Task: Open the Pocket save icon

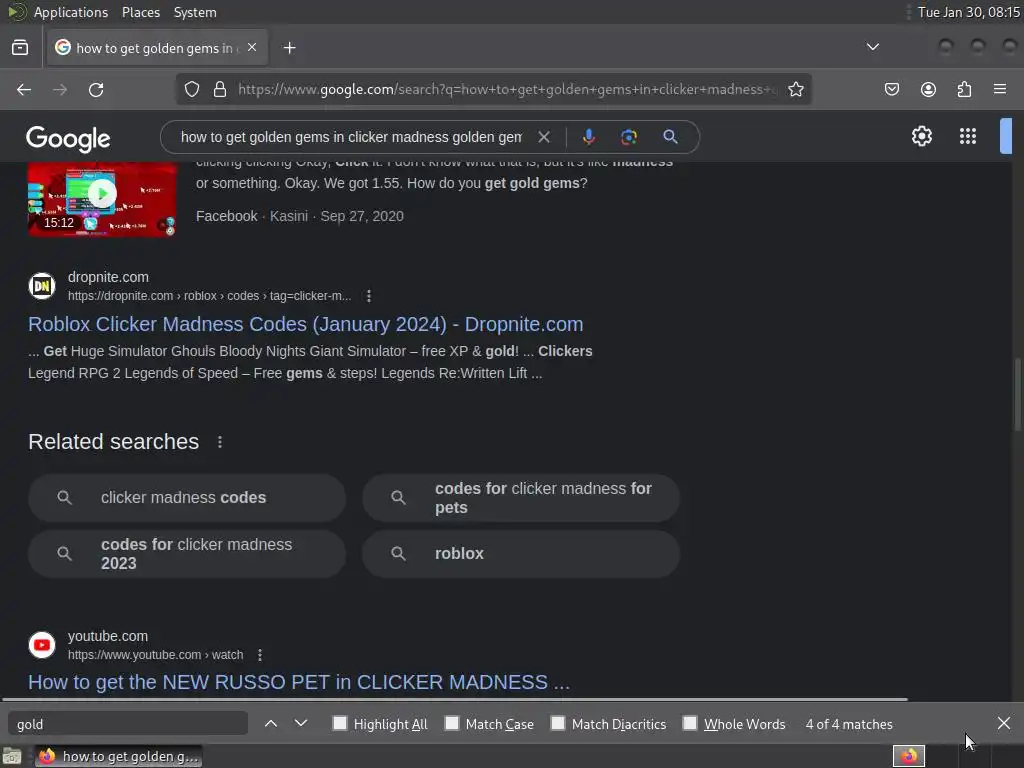Action: click(x=891, y=89)
